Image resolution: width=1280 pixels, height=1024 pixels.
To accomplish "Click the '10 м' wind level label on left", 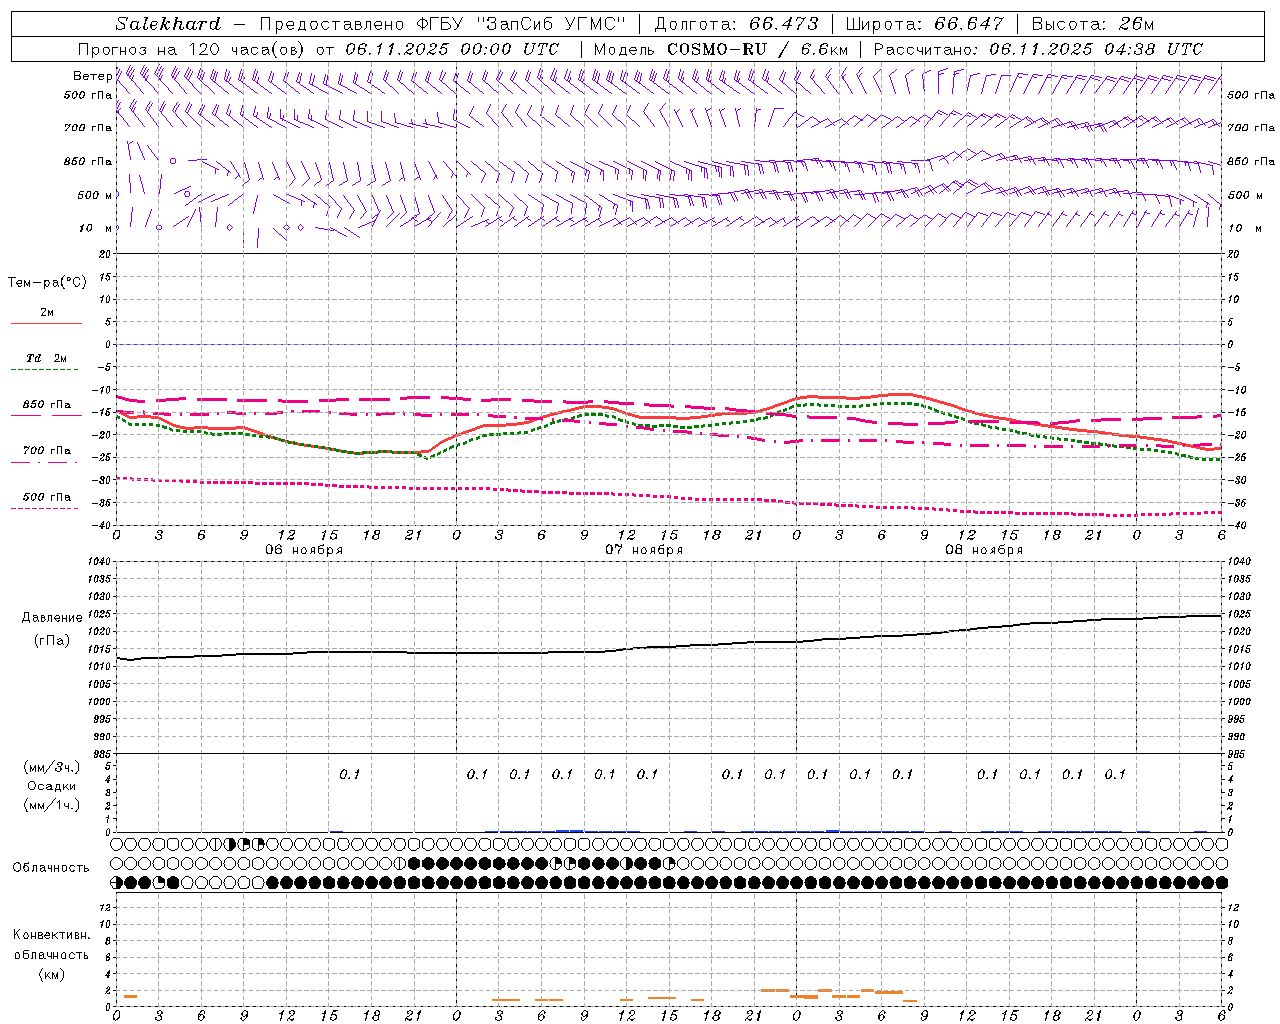I will (x=95, y=228).
